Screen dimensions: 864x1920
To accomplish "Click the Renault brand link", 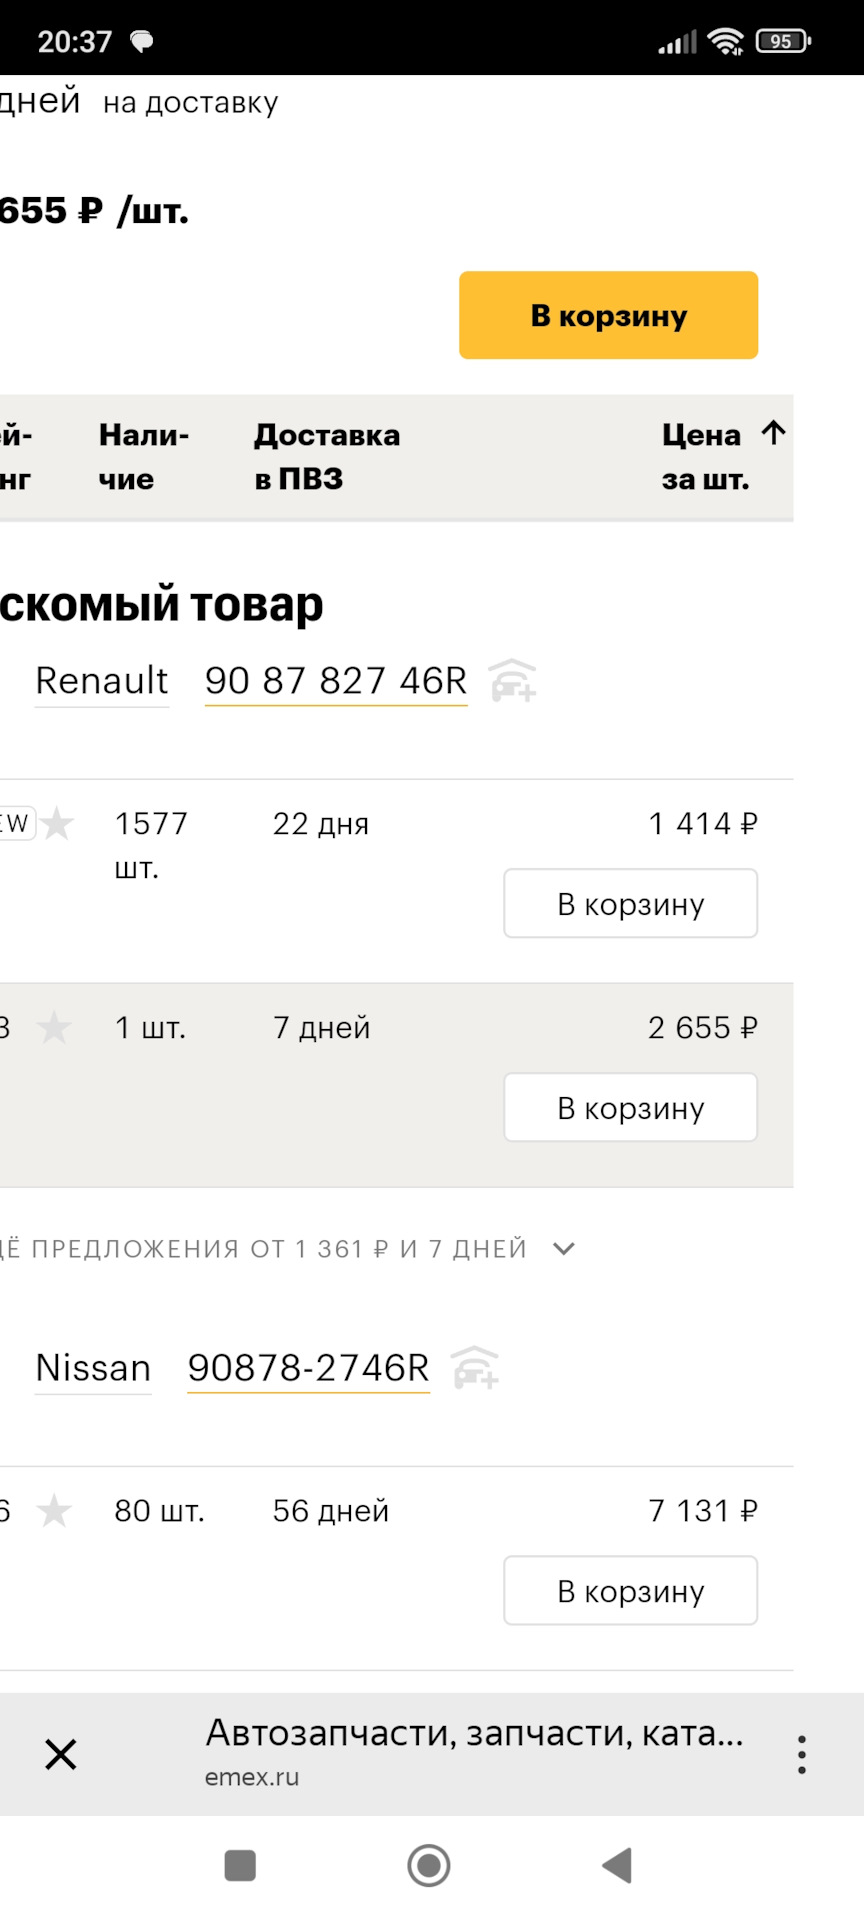I will (x=102, y=681).
